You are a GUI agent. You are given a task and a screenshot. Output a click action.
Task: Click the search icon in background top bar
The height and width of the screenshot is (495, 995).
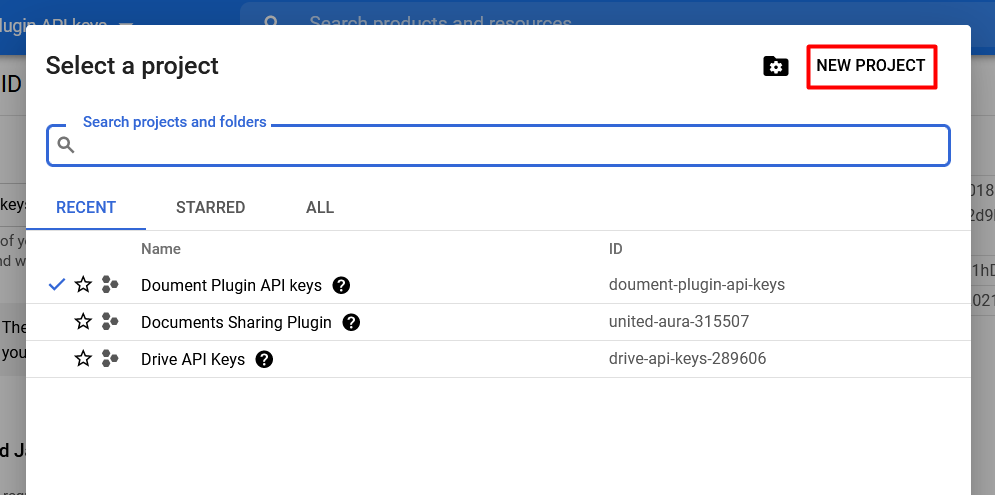271,22
